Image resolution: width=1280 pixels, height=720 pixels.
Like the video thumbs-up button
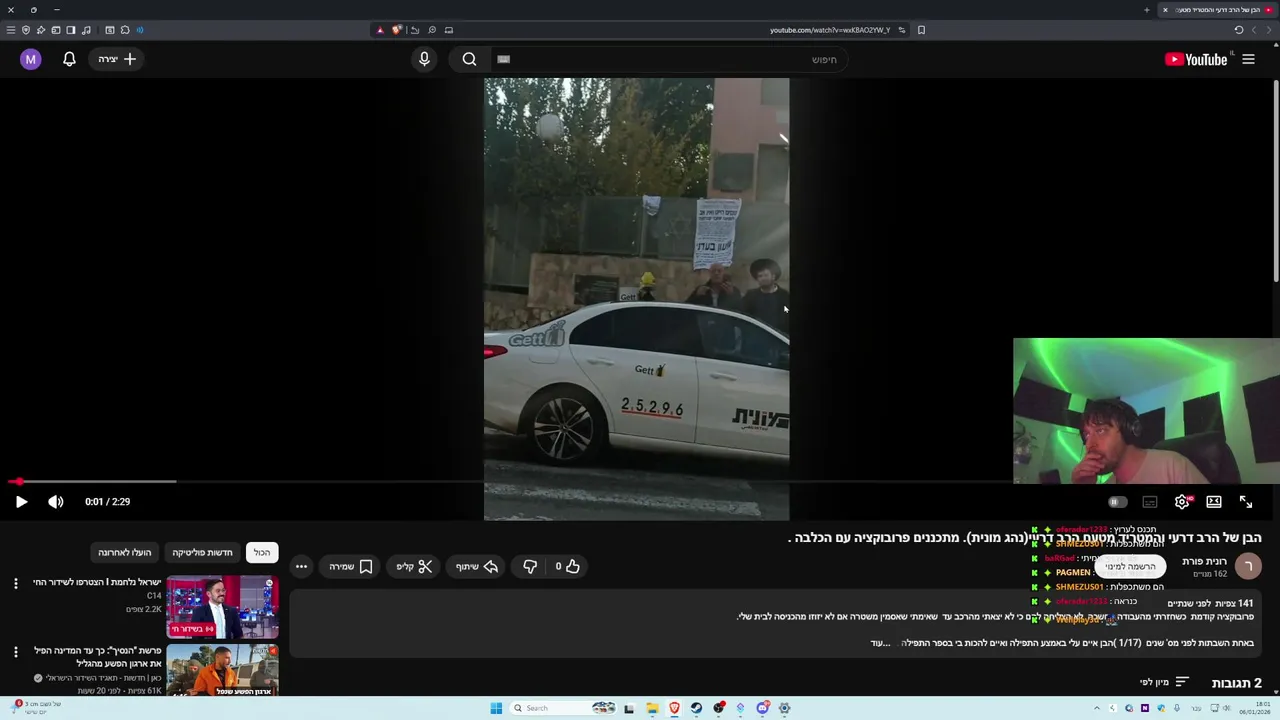pyautogui.click(x=567, y=566)
